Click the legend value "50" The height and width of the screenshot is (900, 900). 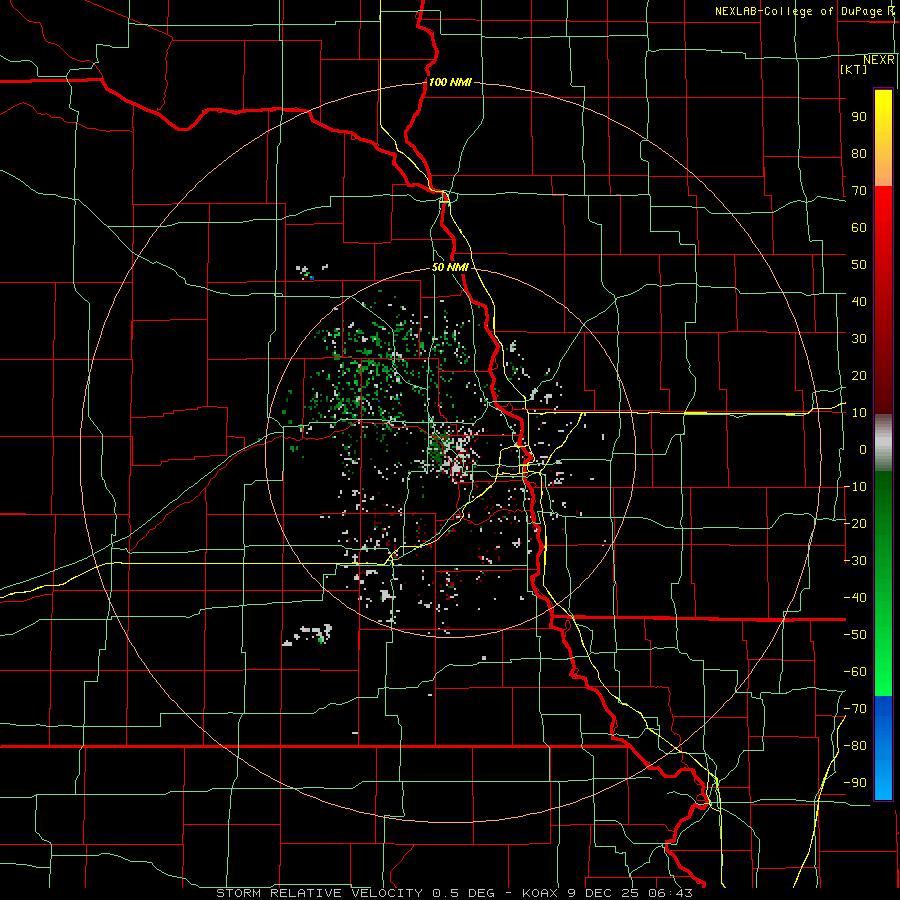point(859,265)
